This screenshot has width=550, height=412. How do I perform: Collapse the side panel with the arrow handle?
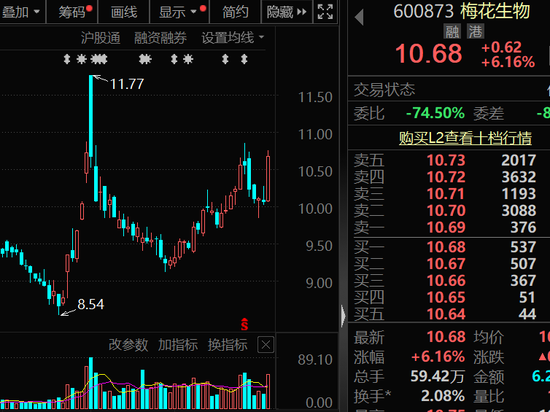[x=343, y=315]
